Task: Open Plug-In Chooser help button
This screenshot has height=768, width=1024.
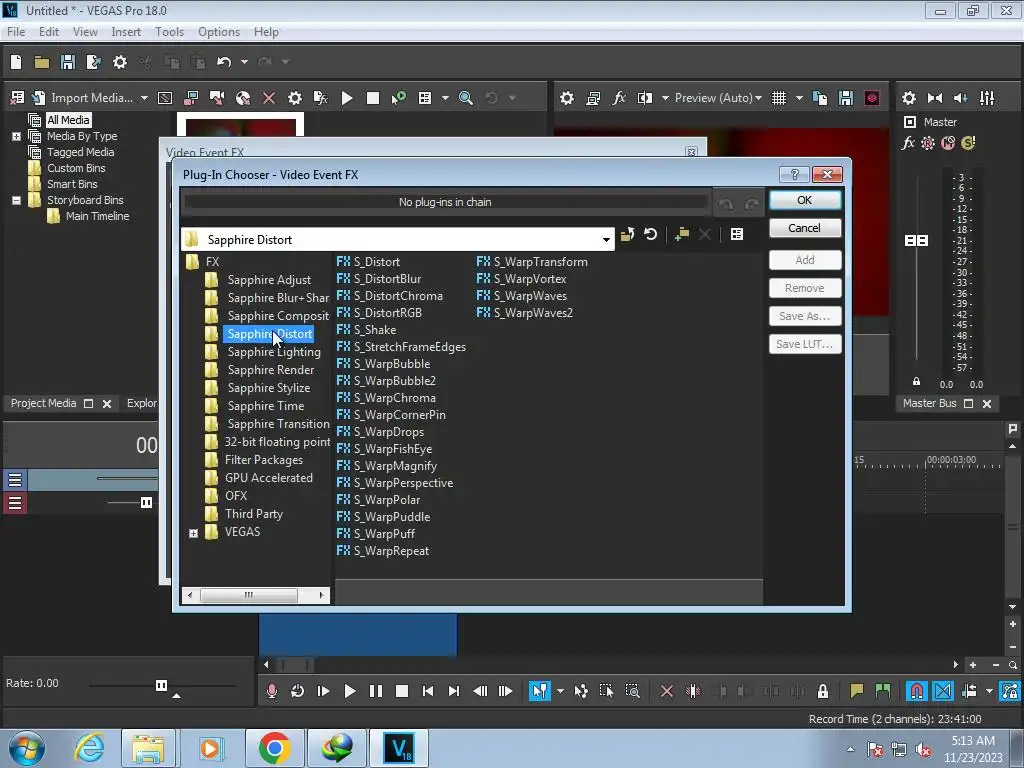Action: (794, 174)
